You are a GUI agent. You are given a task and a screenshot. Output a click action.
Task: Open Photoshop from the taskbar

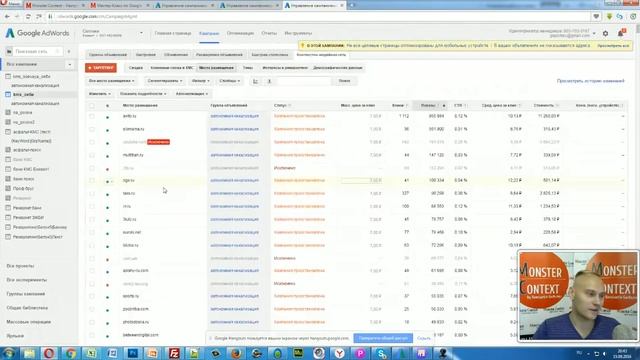(x=133, y=353)
